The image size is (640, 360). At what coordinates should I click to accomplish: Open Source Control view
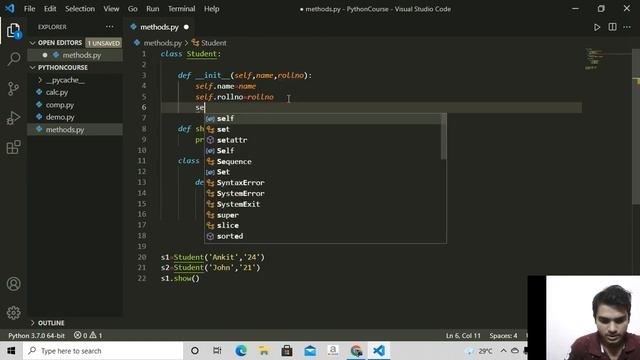tap(13, 88)
